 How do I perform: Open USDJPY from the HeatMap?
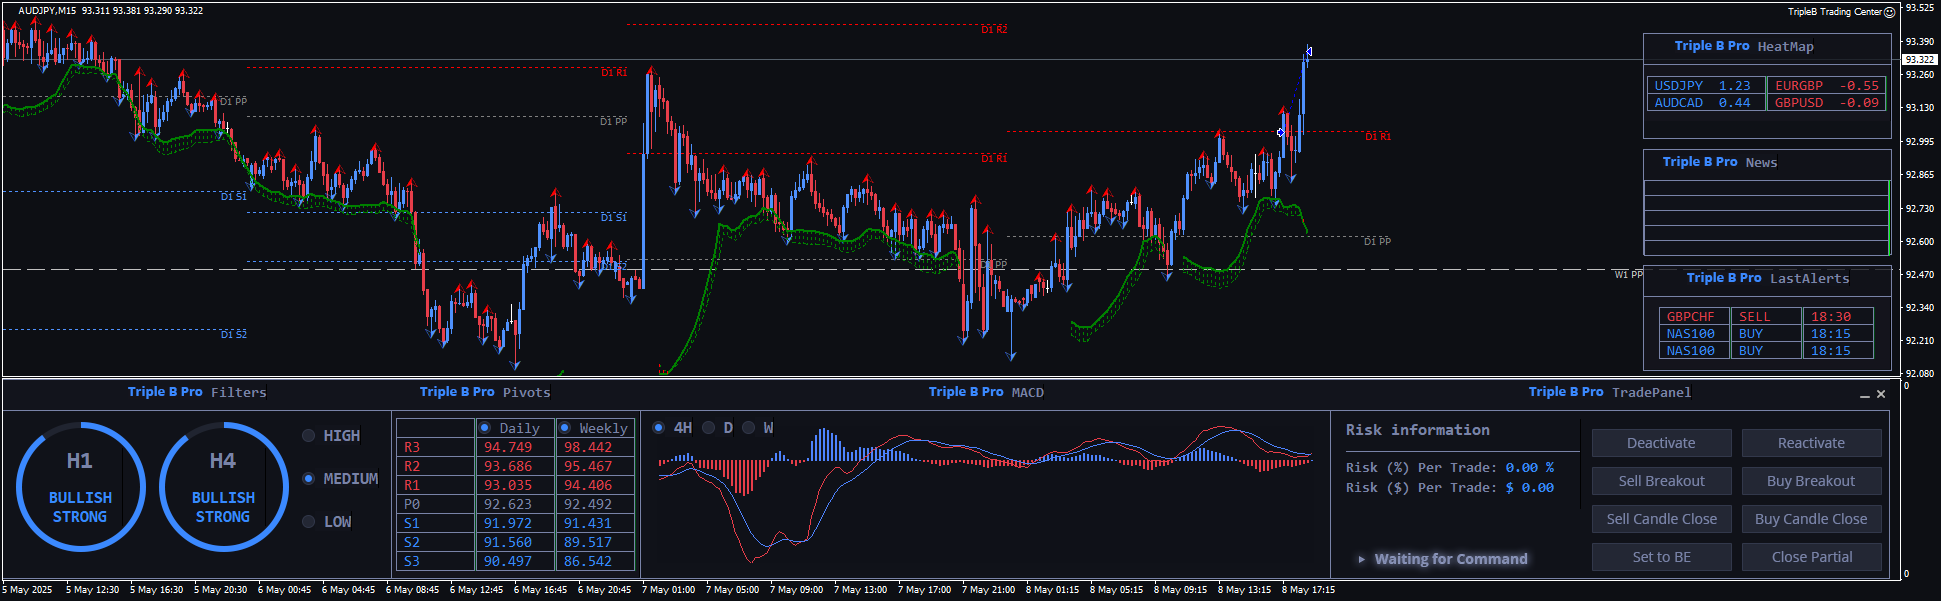pyautogui.click(x=1705, y=86)
